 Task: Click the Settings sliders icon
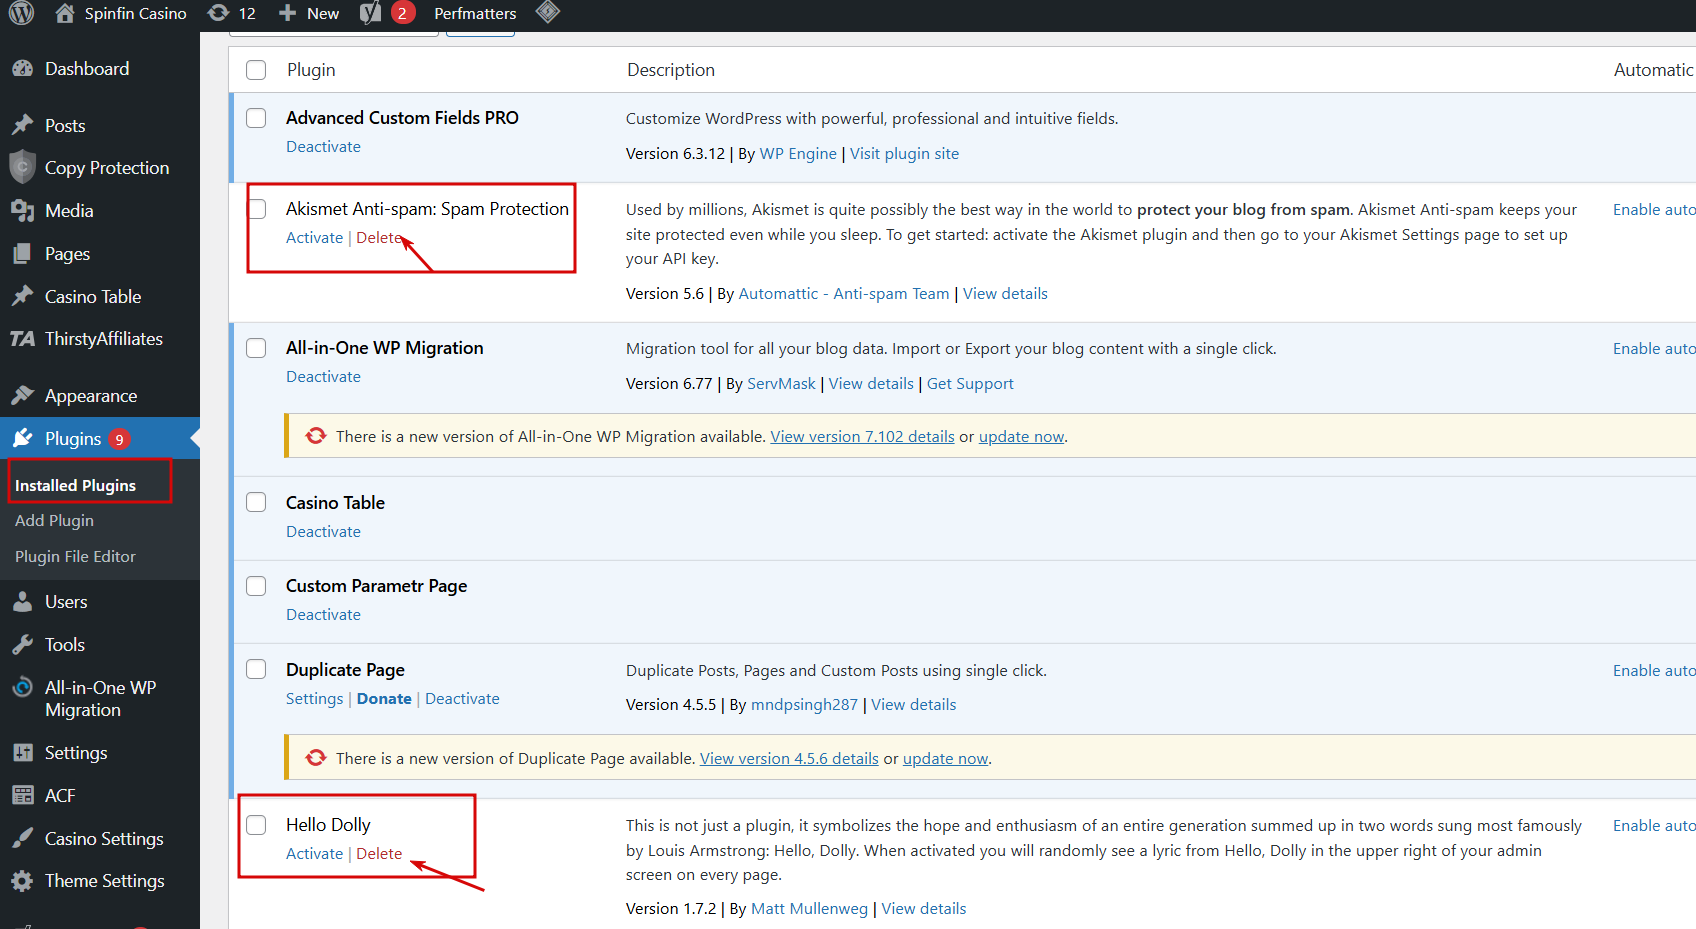tap(22, 753)
